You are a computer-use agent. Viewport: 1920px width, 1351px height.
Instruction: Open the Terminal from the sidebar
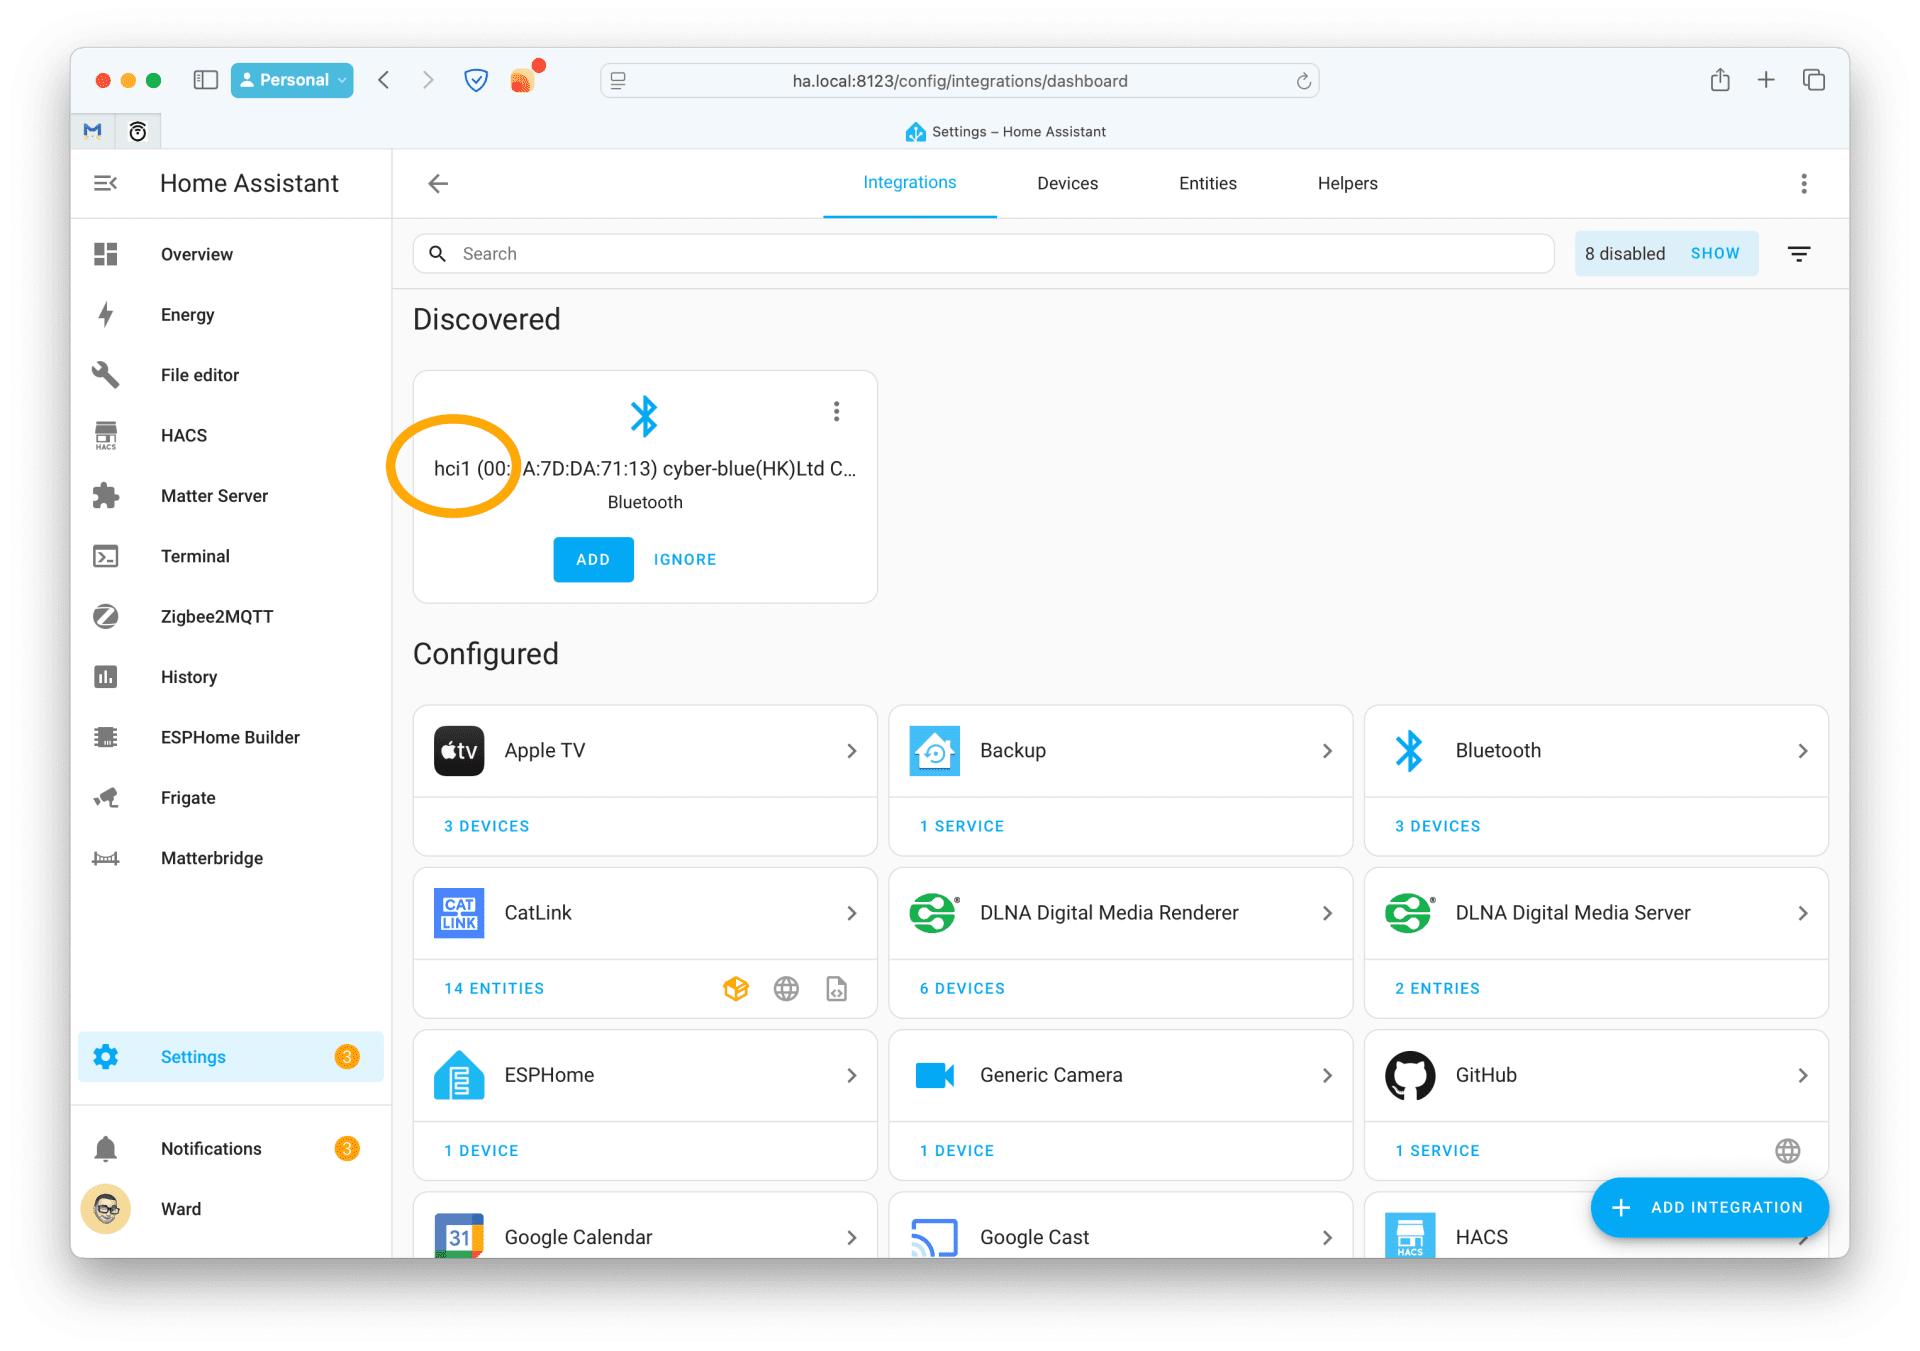106,556
